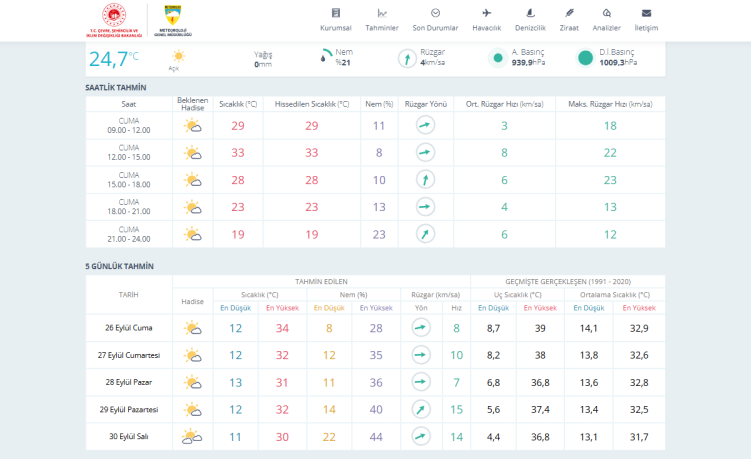Click the Rüzgar wind direction arrow icon

click(x=407, y=58)
